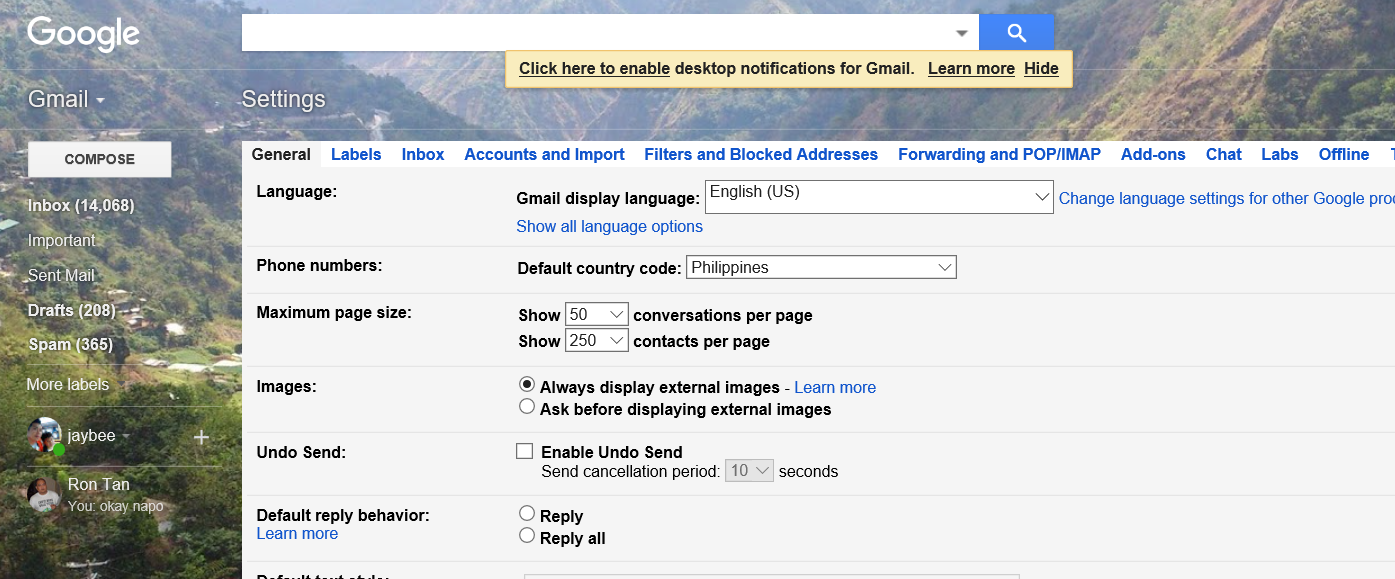Click Learn more under Default reply behavior
Image resolution: width=1395 pixels, height=579 pixels.
coord(297,533)
